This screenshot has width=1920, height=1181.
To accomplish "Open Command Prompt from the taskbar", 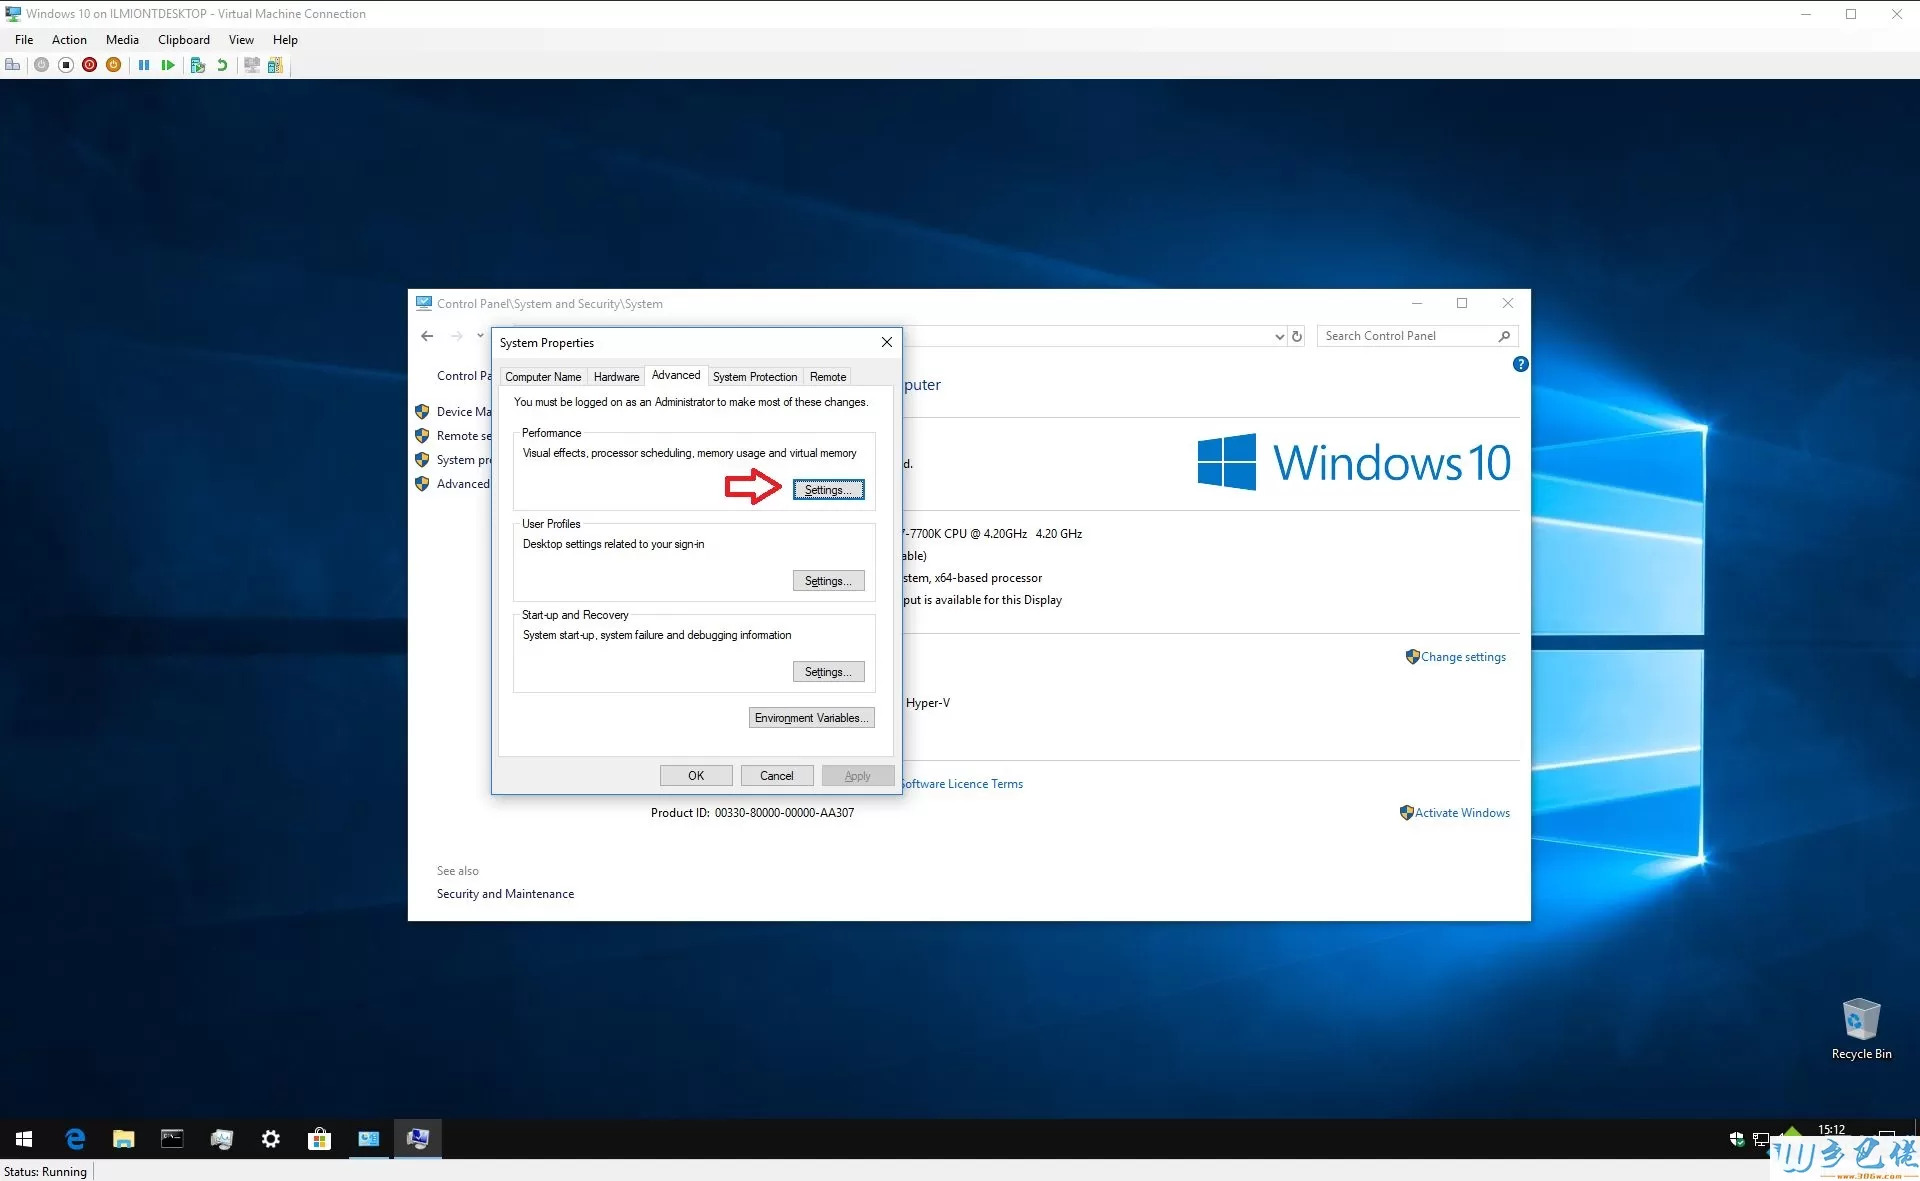I will pos(173,1138).
